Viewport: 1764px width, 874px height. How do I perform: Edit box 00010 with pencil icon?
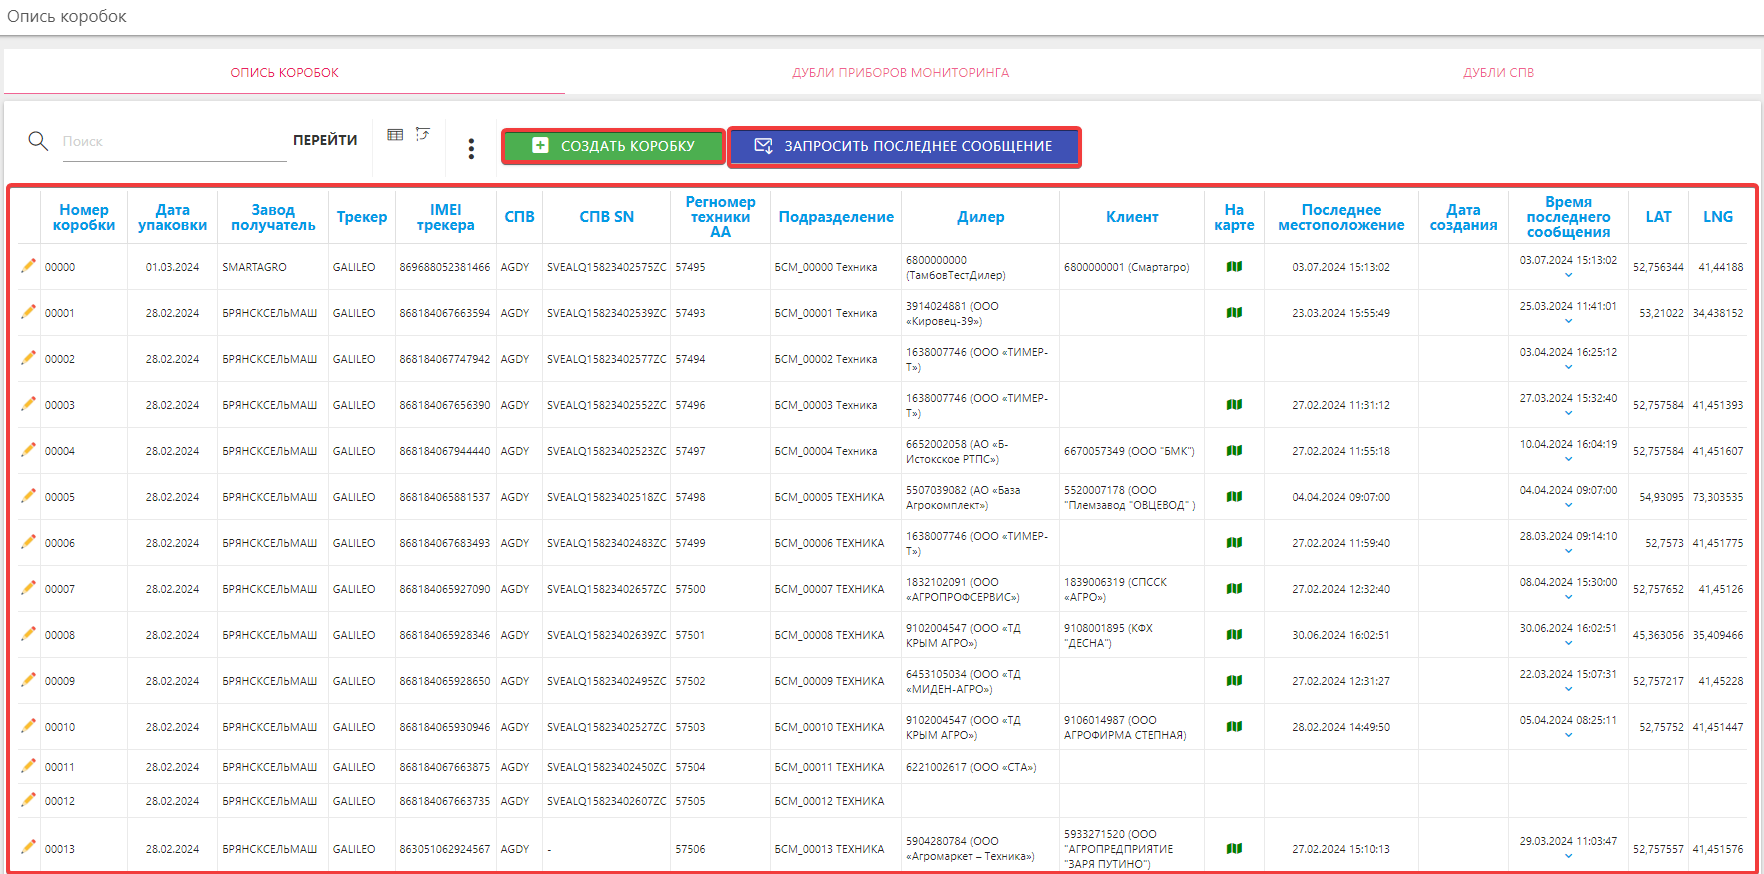click(x=28, y=726)
